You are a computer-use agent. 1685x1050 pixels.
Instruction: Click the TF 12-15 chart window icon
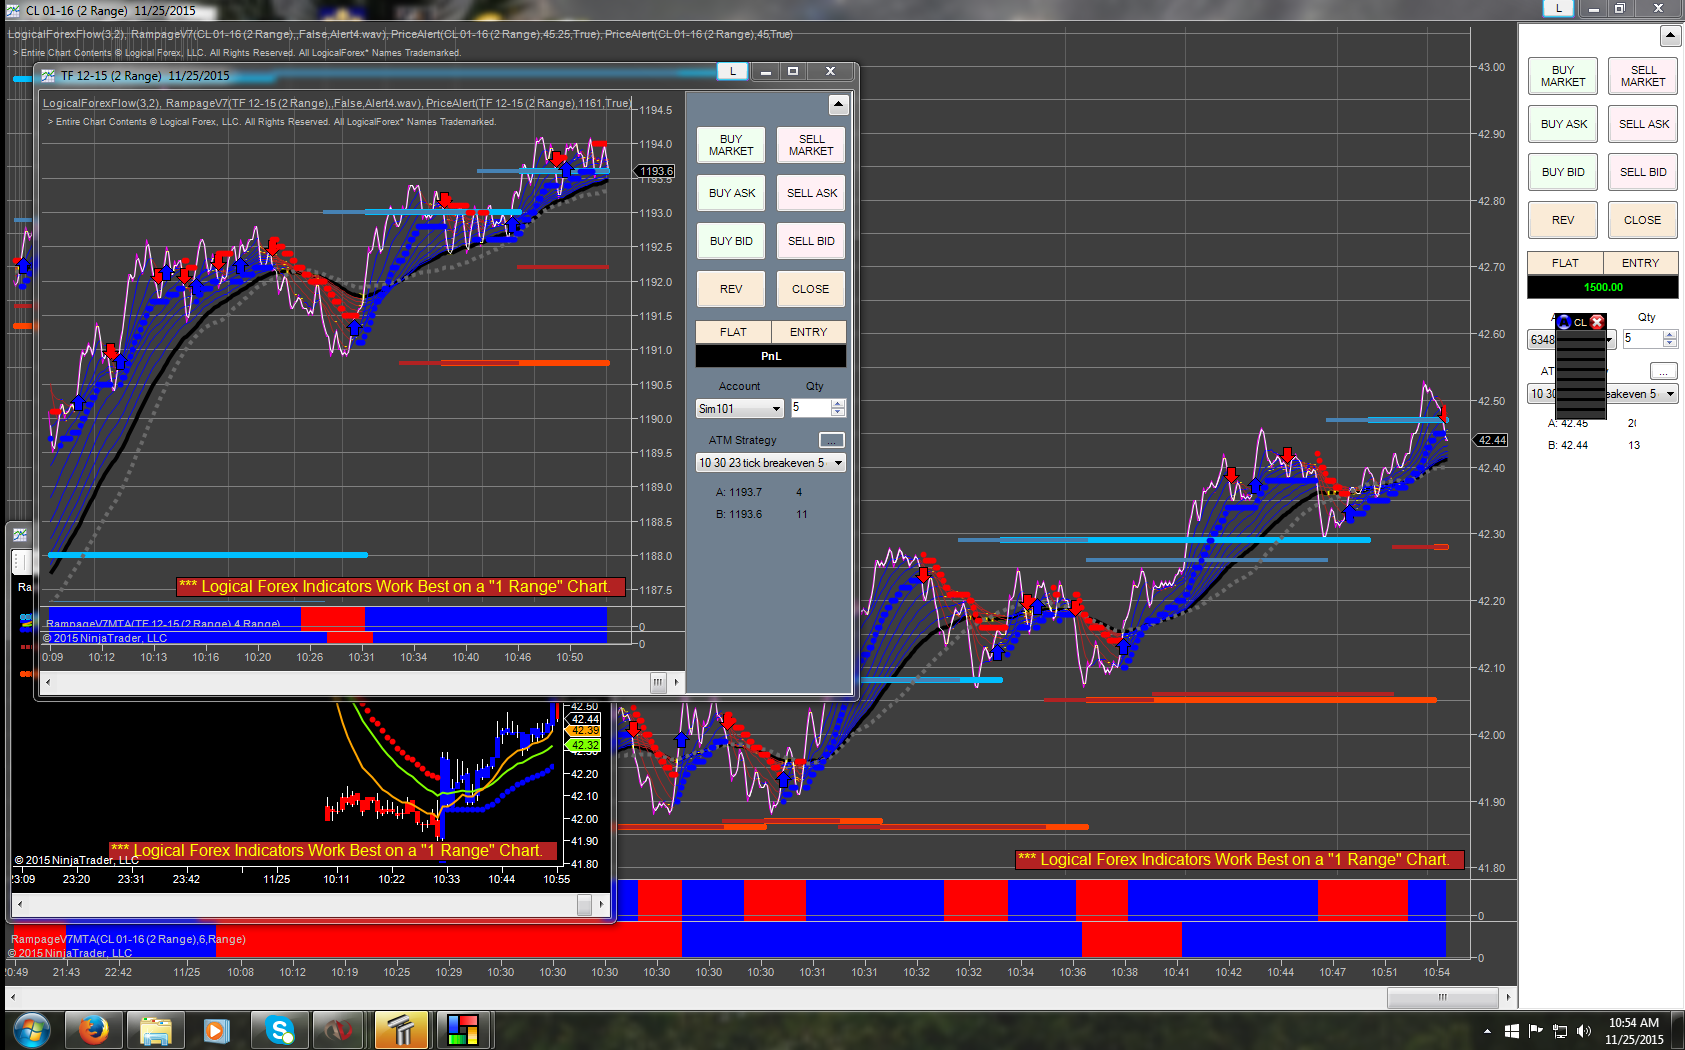pyautogui.click(x=48, y=75)
